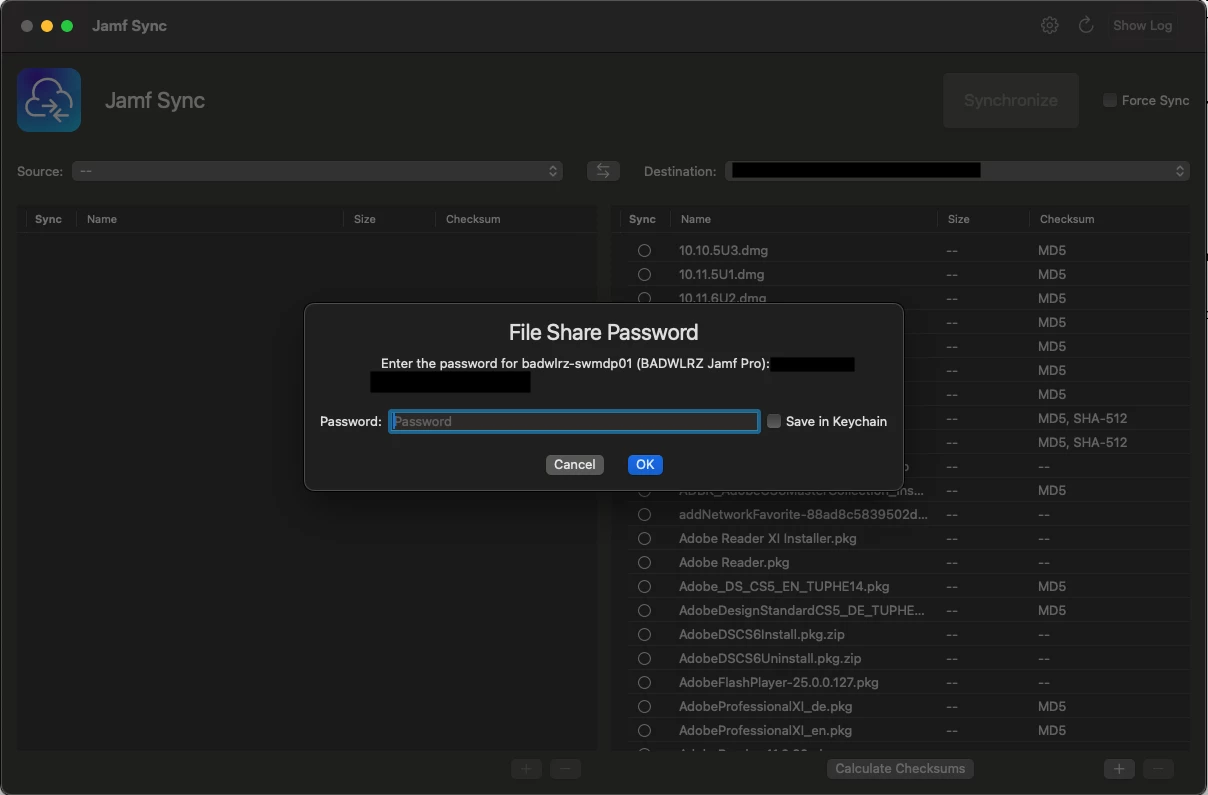This screenshot has height=795, width=1208.
Task: Confirm password with OK button
Action: click(645, 464)
